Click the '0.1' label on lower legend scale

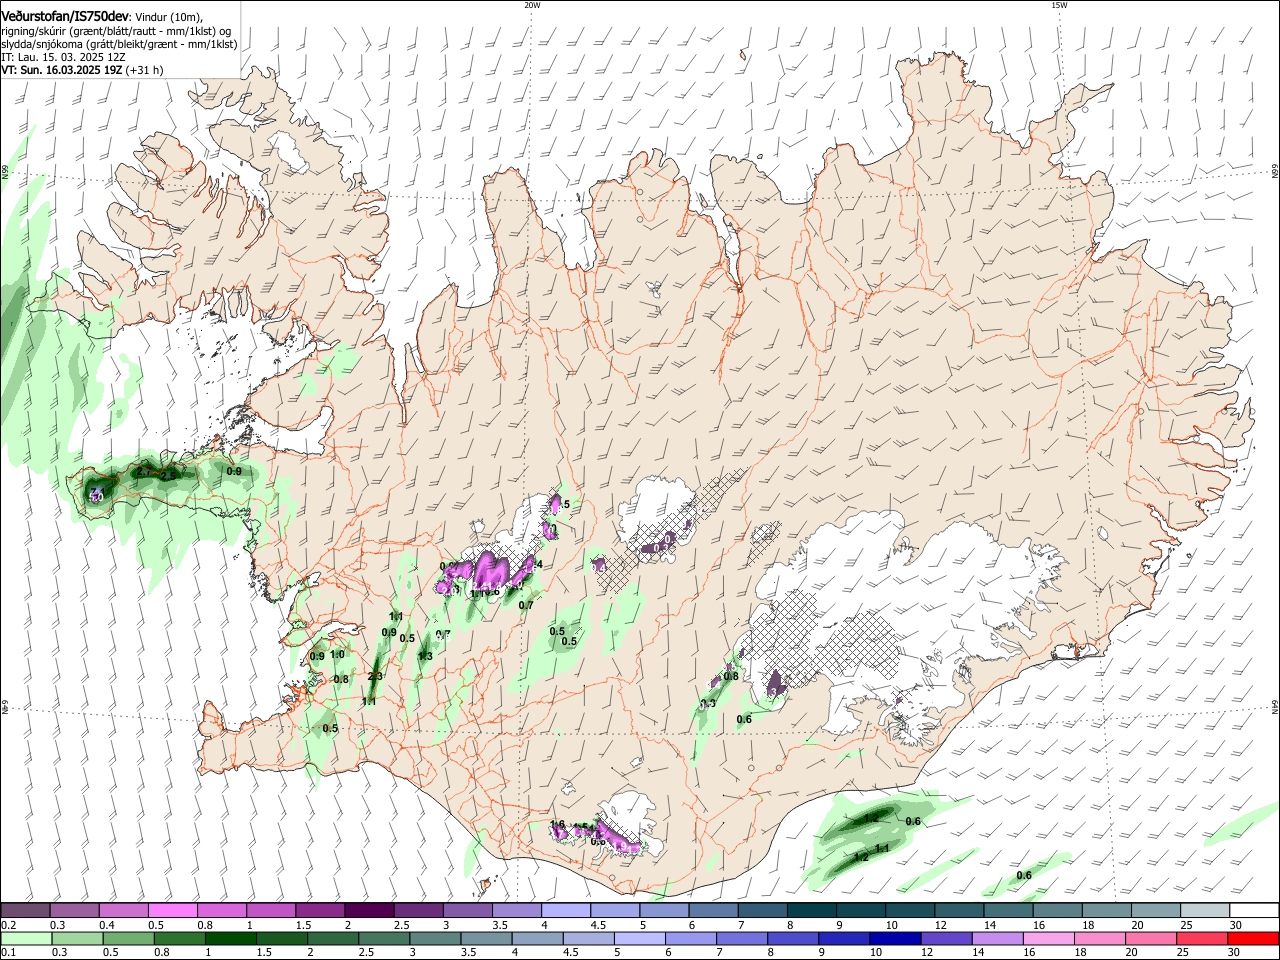pyautogui.click(x=8, y=953)
